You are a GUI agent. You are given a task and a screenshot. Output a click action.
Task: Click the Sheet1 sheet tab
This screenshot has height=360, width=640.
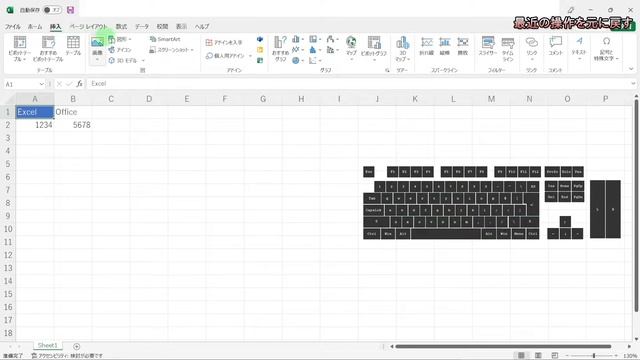48,346
